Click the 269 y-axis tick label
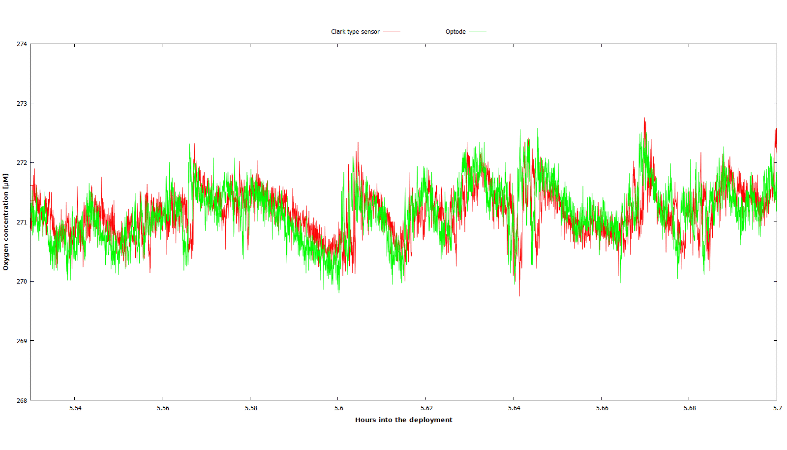The width and height of the screenshot is (787, 450). point(21,340)
